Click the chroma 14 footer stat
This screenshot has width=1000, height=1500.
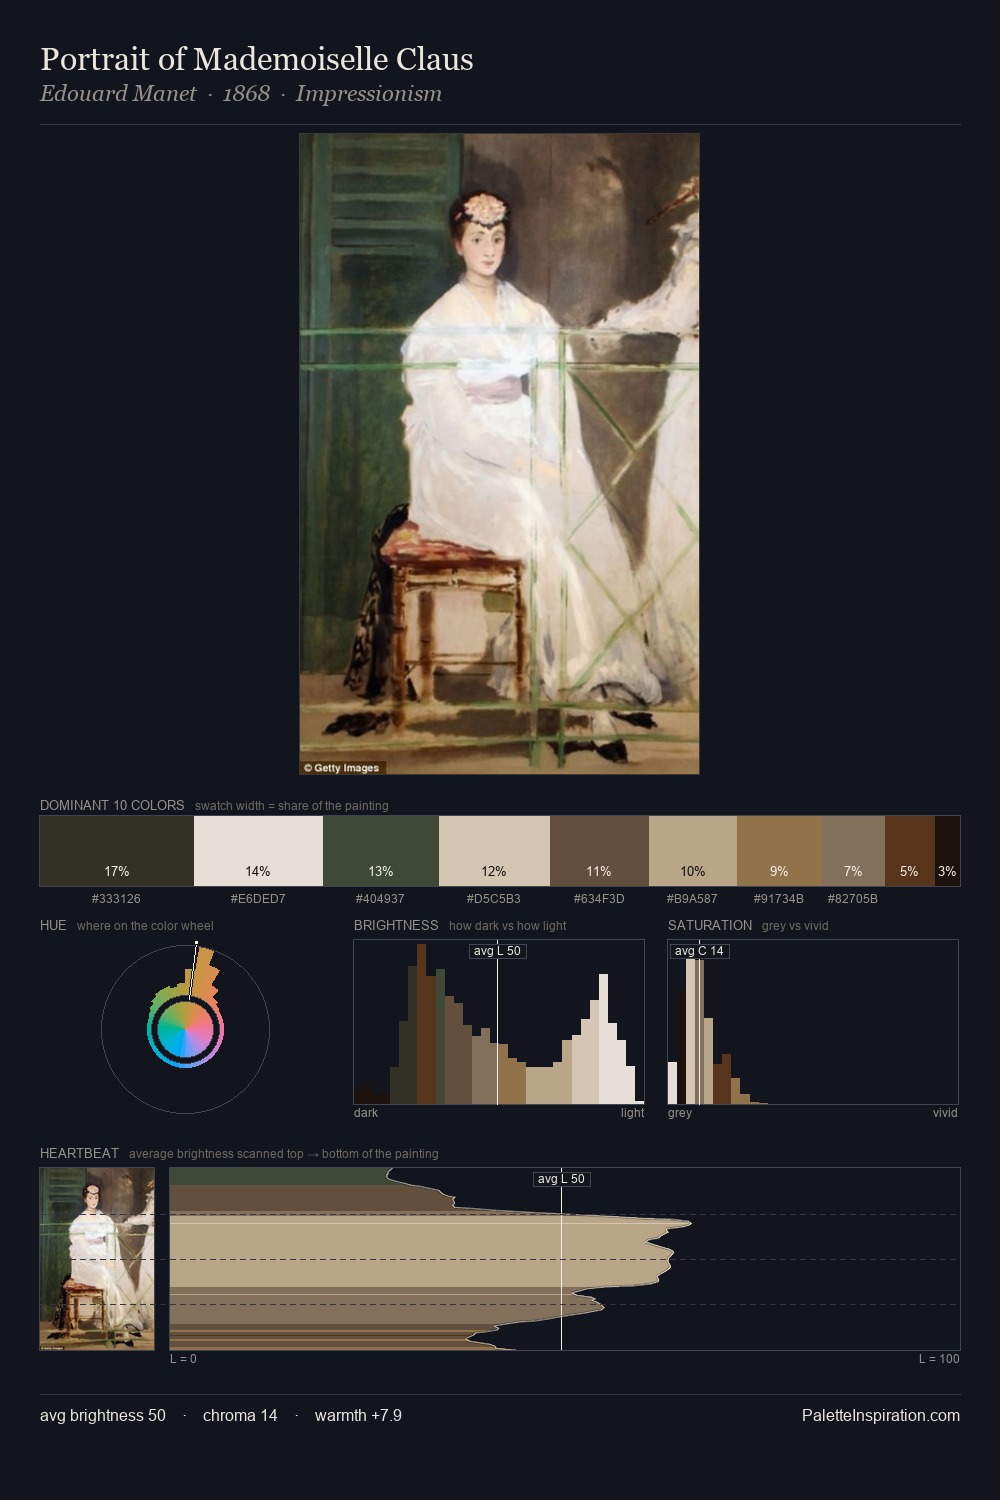[240, 1415]
